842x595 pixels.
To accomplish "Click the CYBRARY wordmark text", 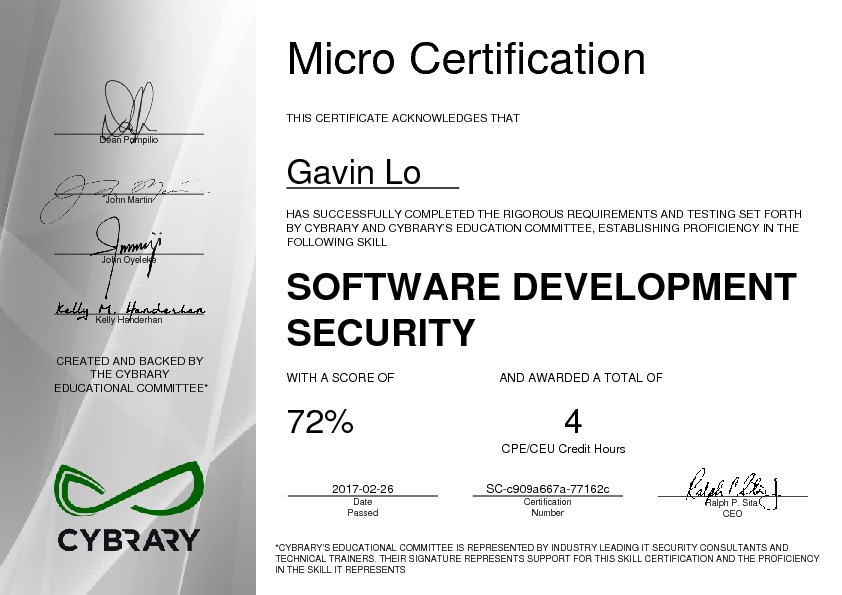I will [129, 540].
